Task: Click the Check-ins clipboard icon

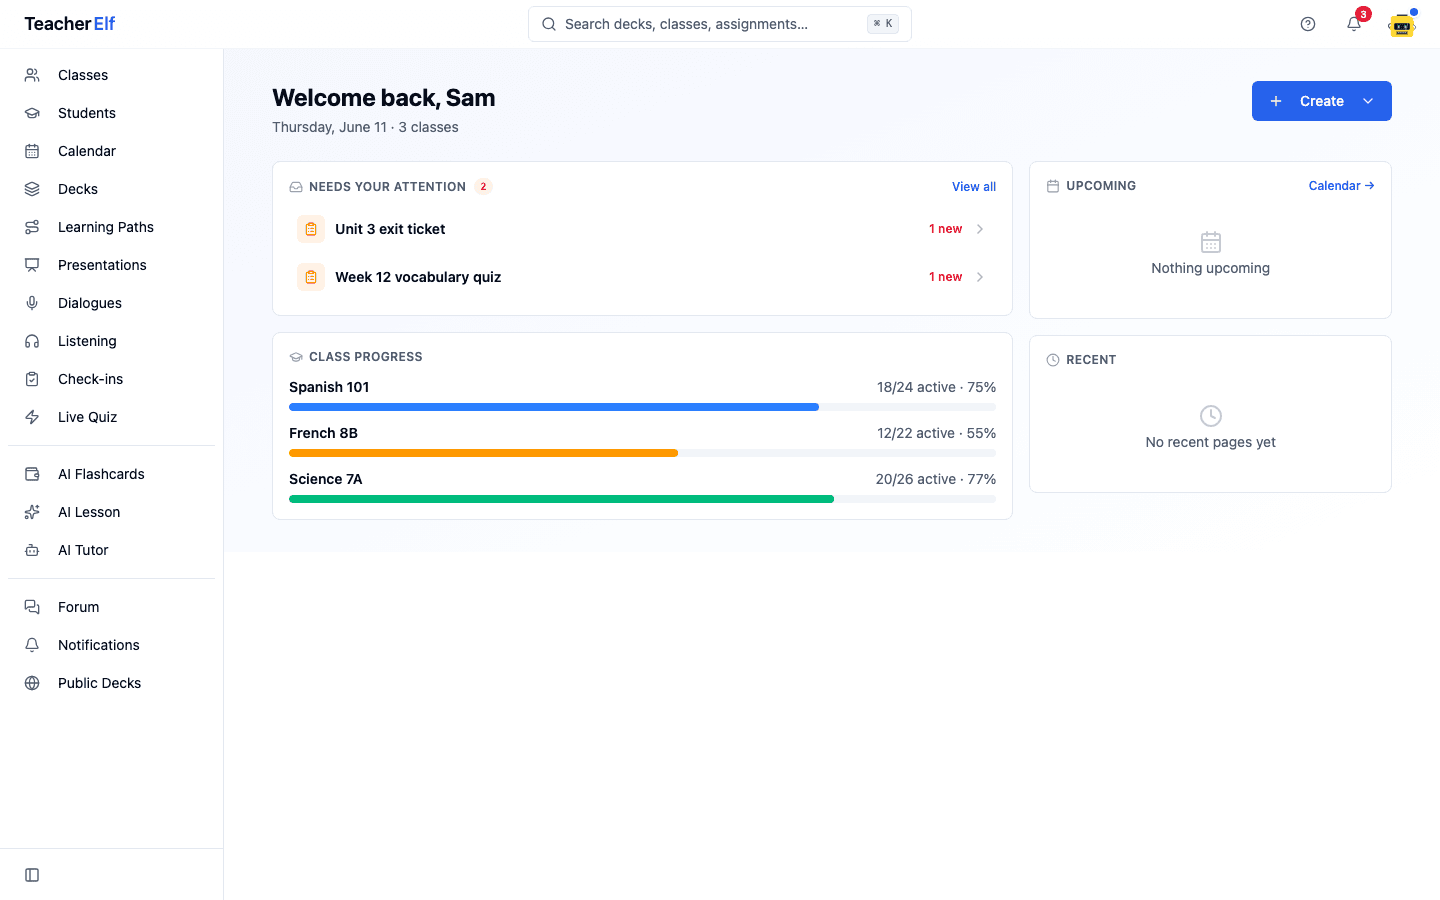Action: click(x=32, y=379)
